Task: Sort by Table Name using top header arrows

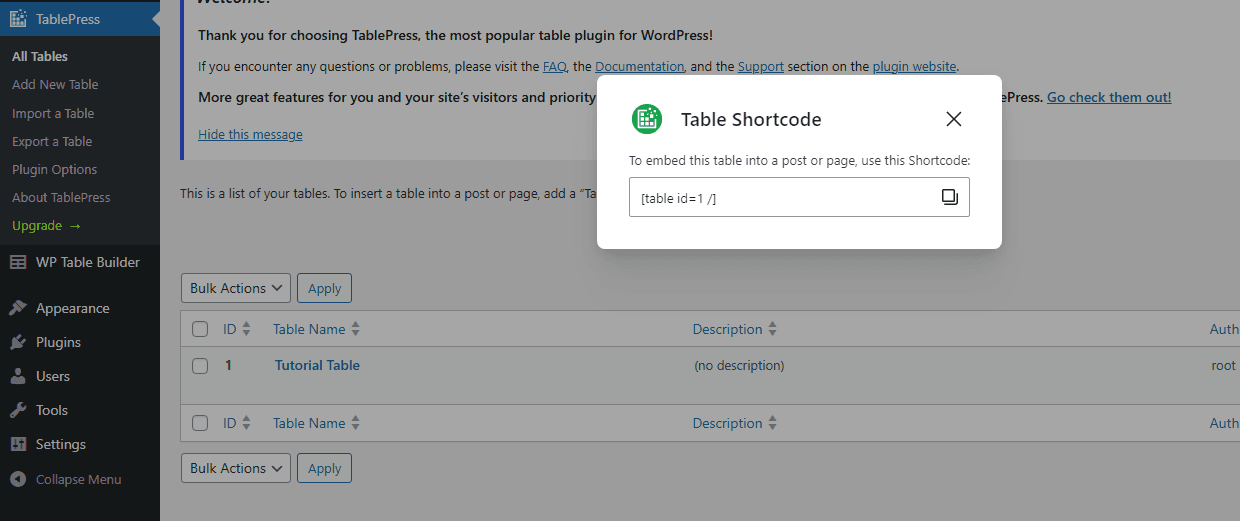Action: point(356,329)
